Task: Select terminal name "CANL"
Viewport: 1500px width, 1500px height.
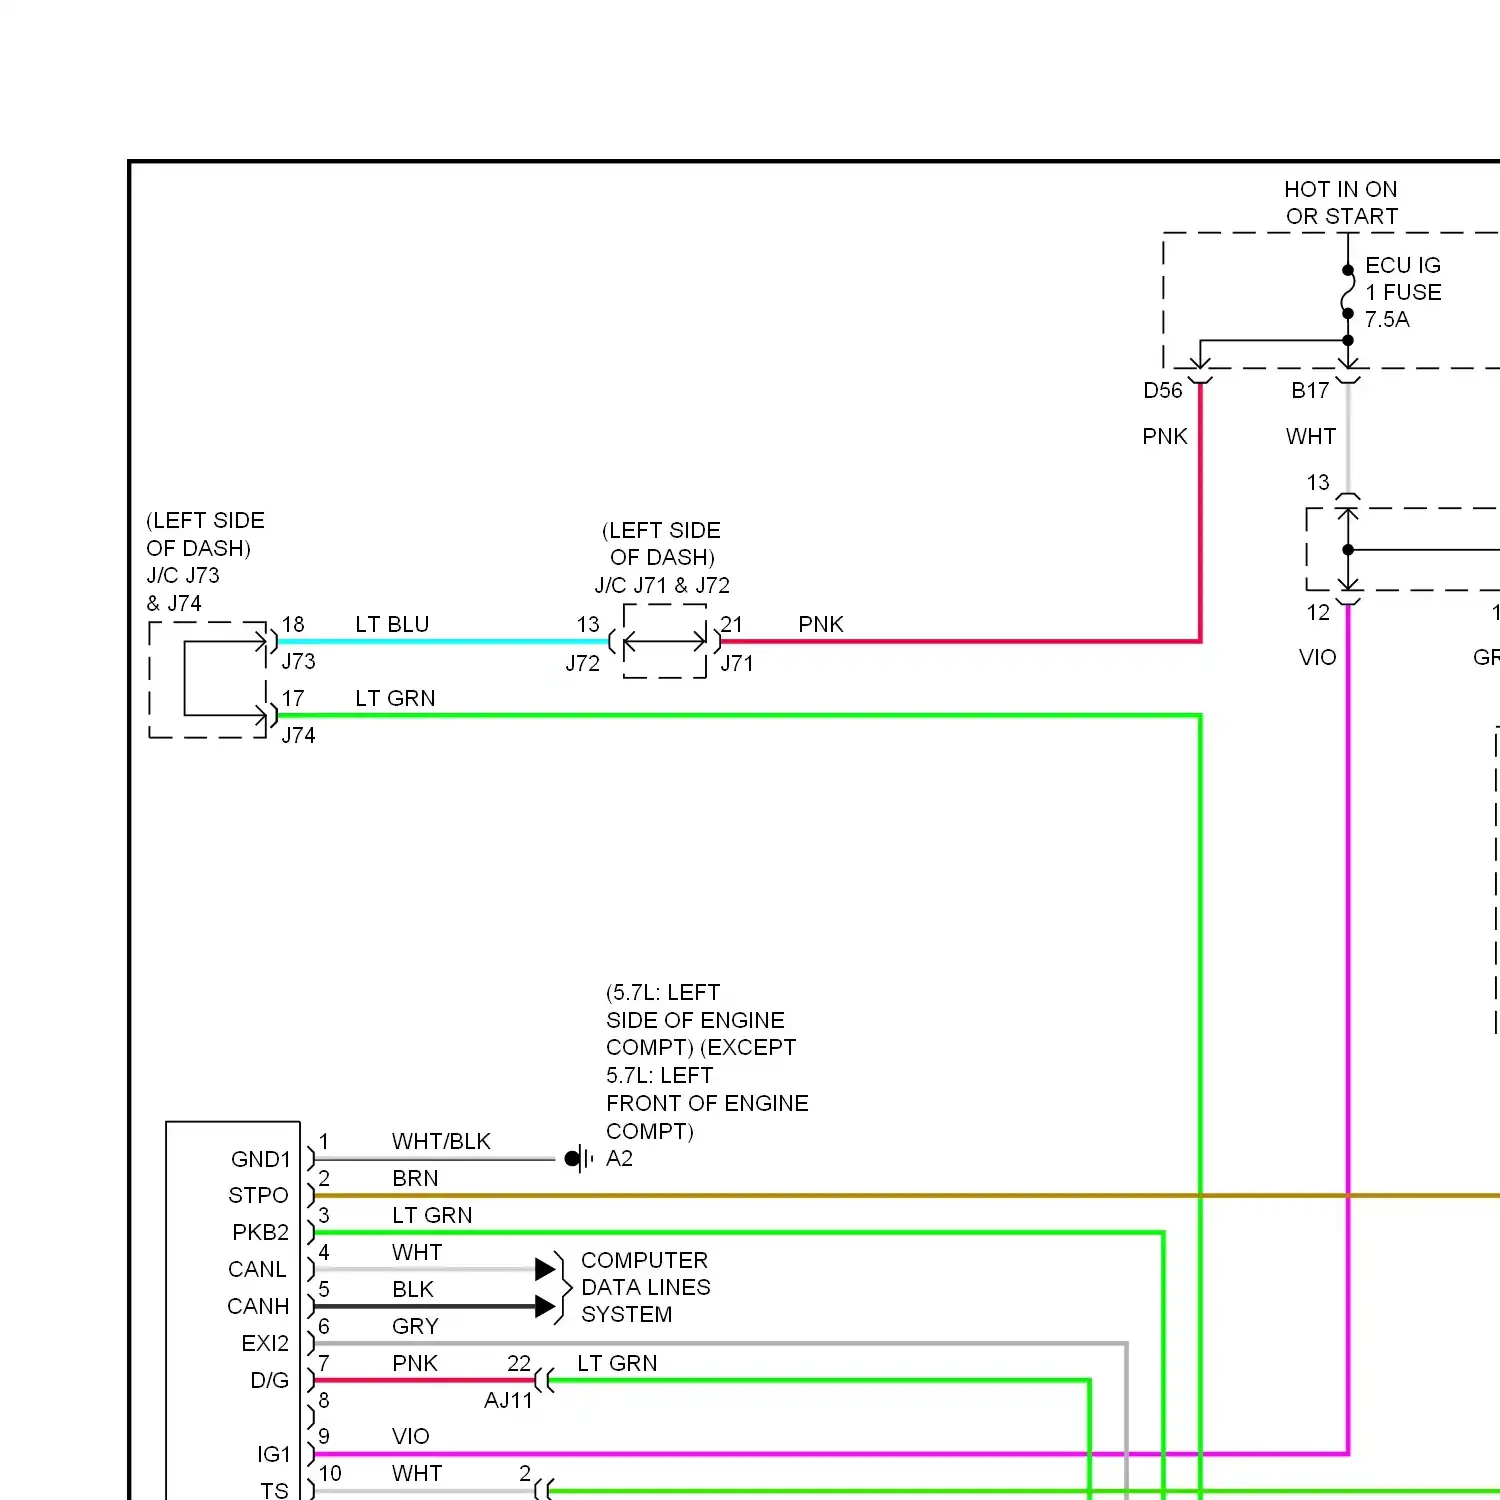Action: [257, 1269]
